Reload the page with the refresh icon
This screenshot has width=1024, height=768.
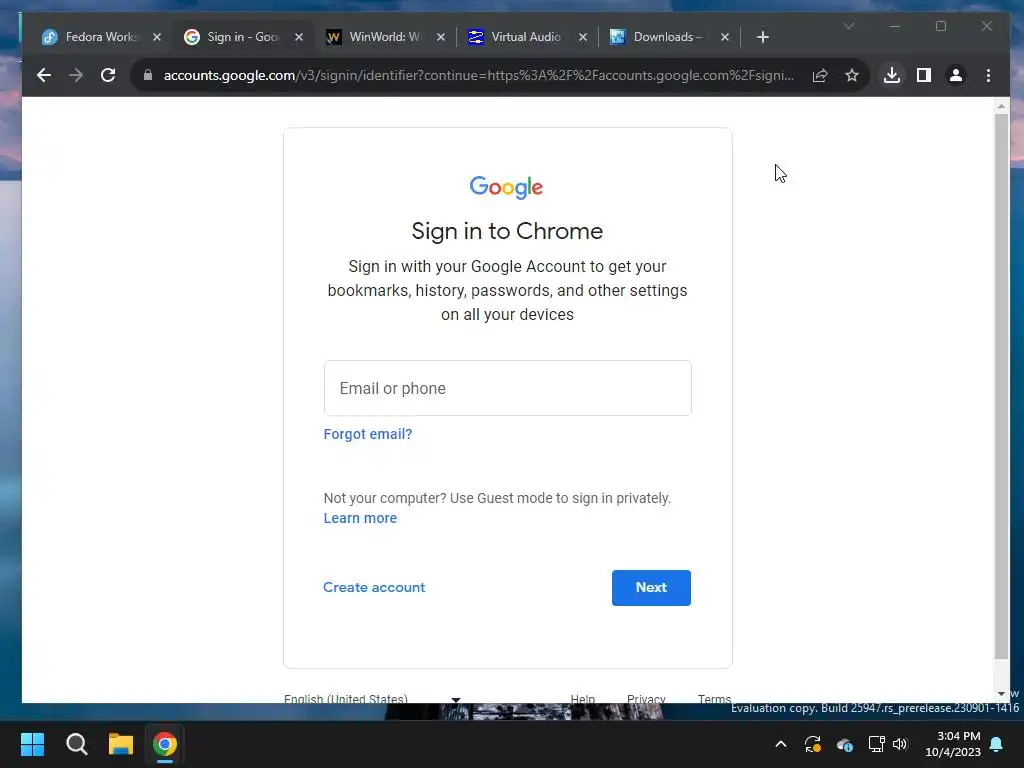pyautogui.click(x=108, y=75)
